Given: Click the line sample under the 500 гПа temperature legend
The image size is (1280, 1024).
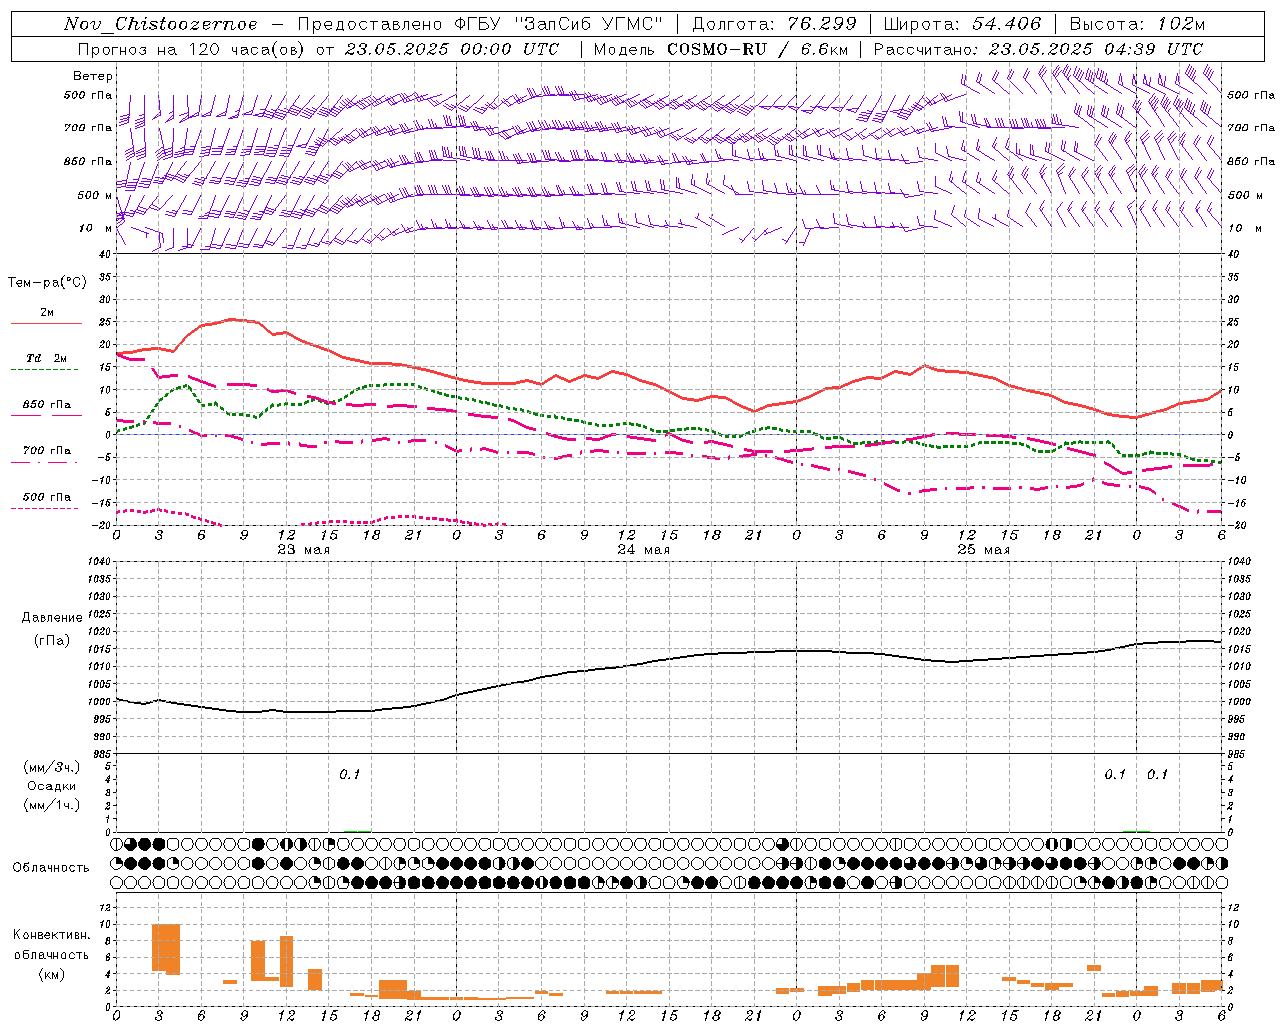Looking at the screenshot, I should 46,509.
